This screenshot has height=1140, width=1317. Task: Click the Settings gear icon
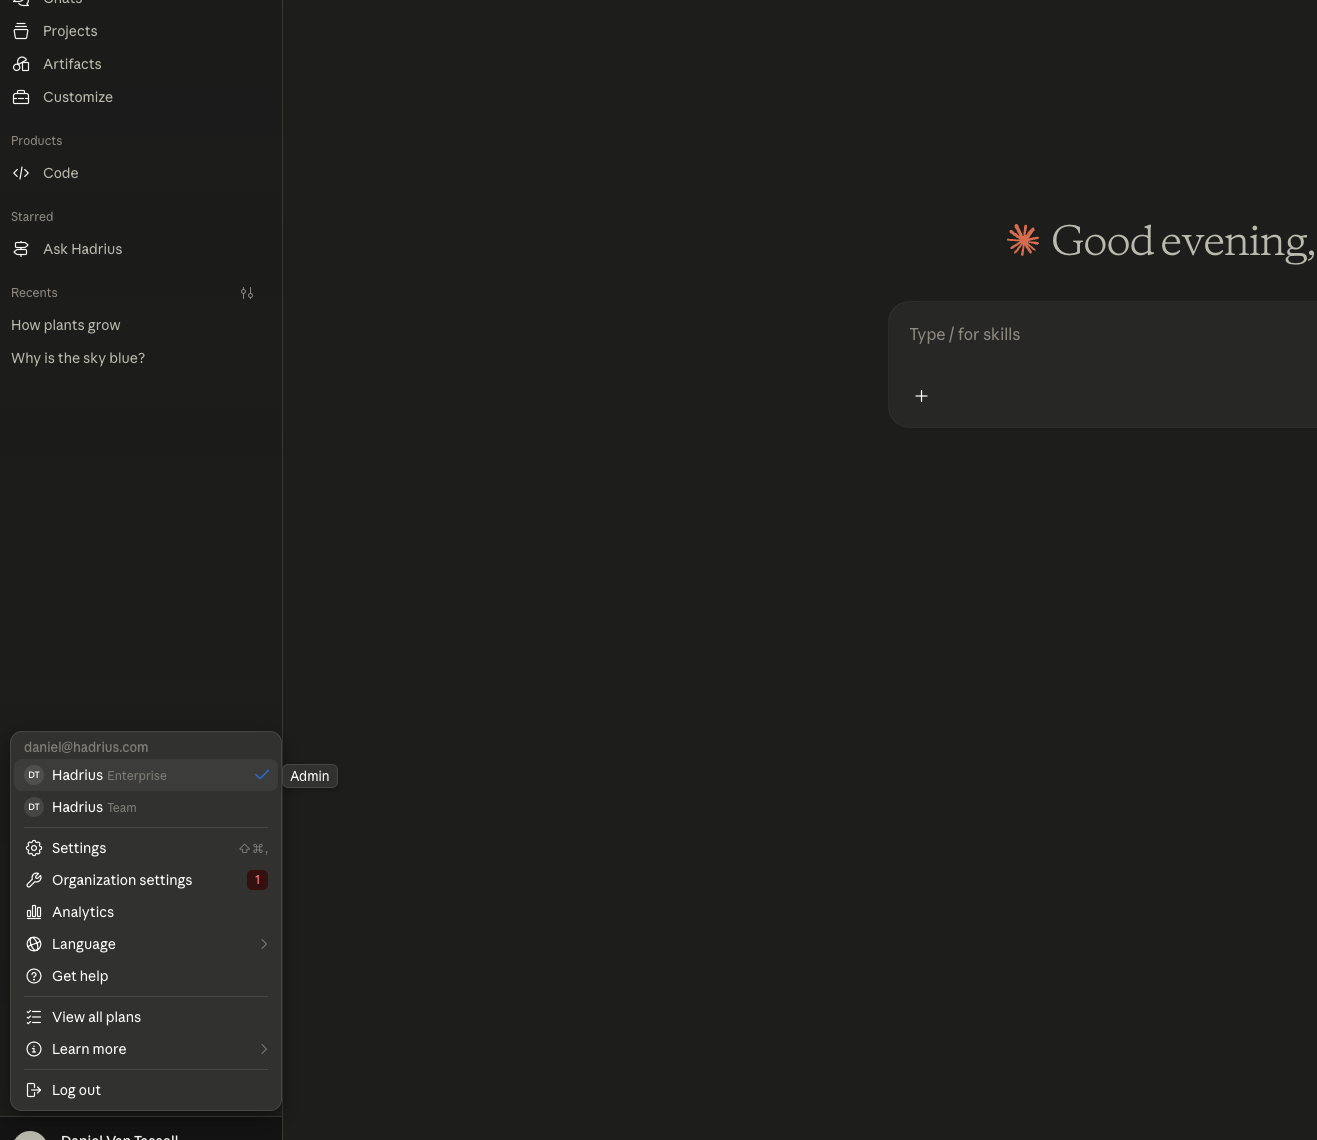(x=34, y=848)
